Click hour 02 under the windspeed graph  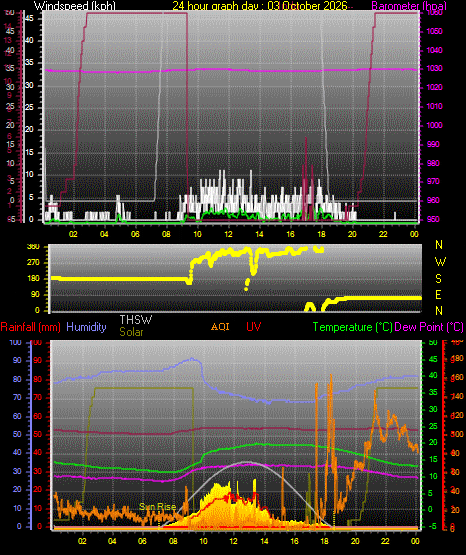coord(73,234)
